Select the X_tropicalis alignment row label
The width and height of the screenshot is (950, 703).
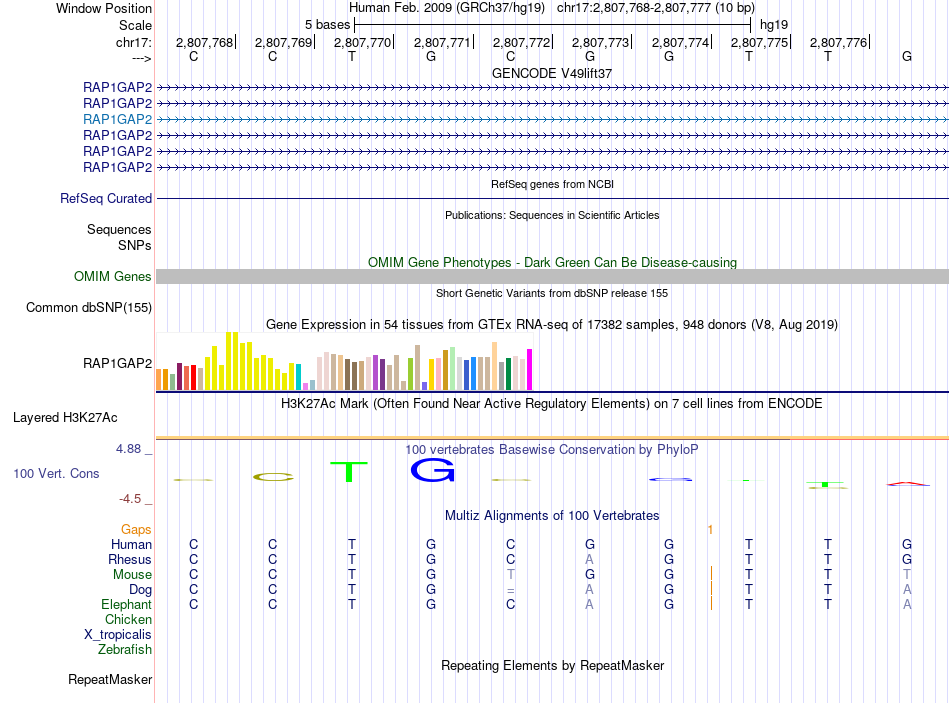point(118,635)
